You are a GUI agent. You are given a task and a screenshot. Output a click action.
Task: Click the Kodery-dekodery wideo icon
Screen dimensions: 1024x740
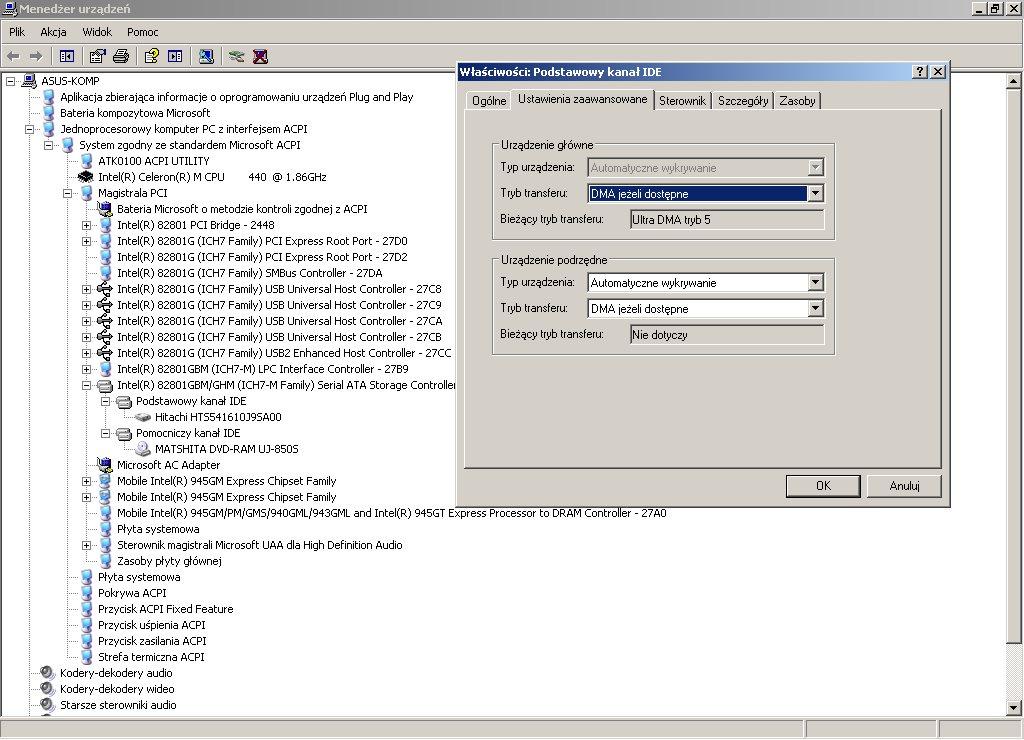pos(48,689)
